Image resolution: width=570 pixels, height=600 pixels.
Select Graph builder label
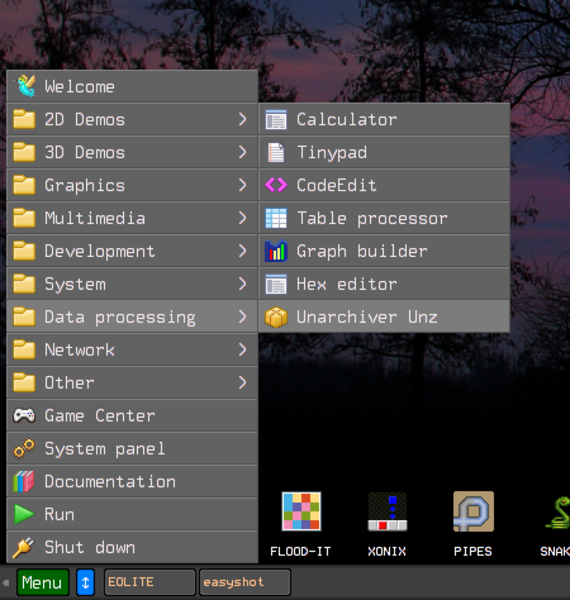[x=362, y=251]
